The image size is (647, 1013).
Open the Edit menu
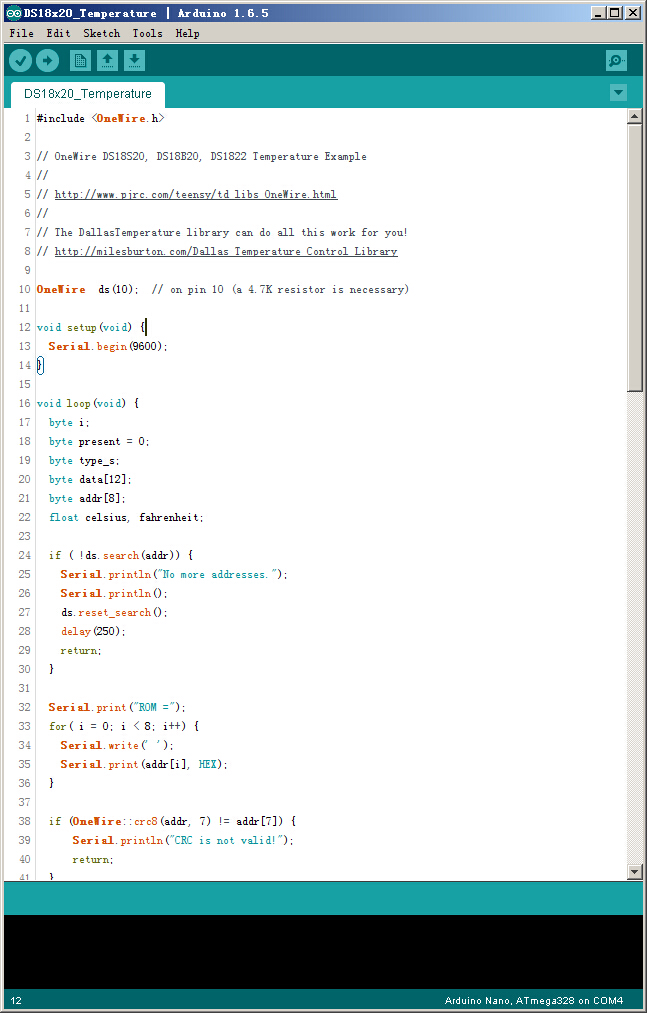click(x=58, y=33)
